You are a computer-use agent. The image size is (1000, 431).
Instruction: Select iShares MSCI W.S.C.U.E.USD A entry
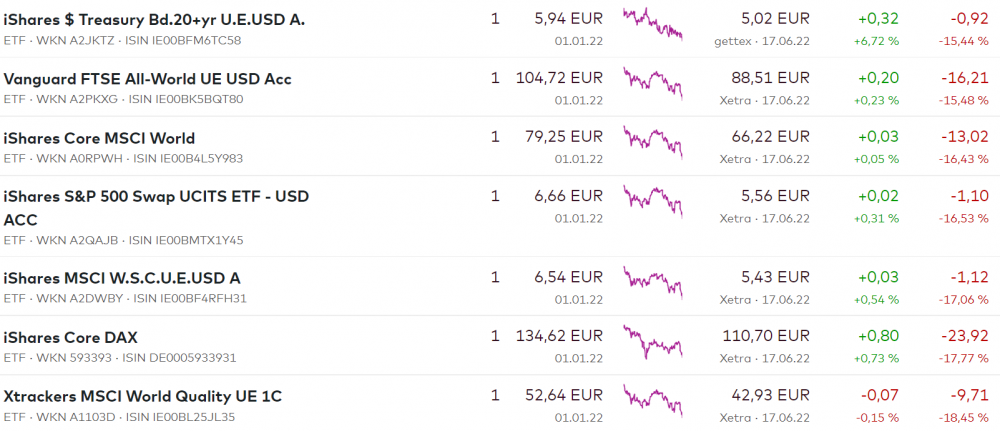click(122, 278)
